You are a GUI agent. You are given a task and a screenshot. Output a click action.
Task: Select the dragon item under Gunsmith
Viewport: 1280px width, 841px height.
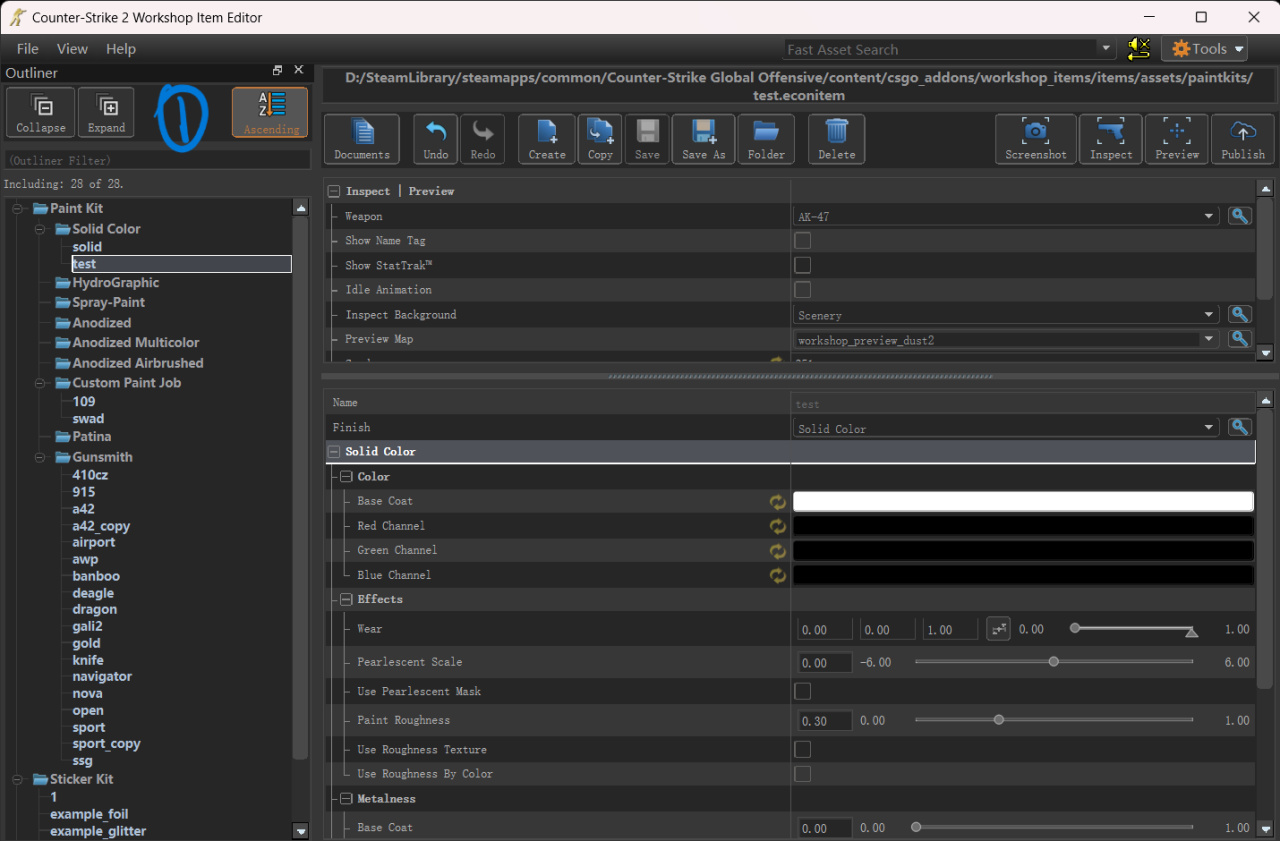(x=95, y=609)
